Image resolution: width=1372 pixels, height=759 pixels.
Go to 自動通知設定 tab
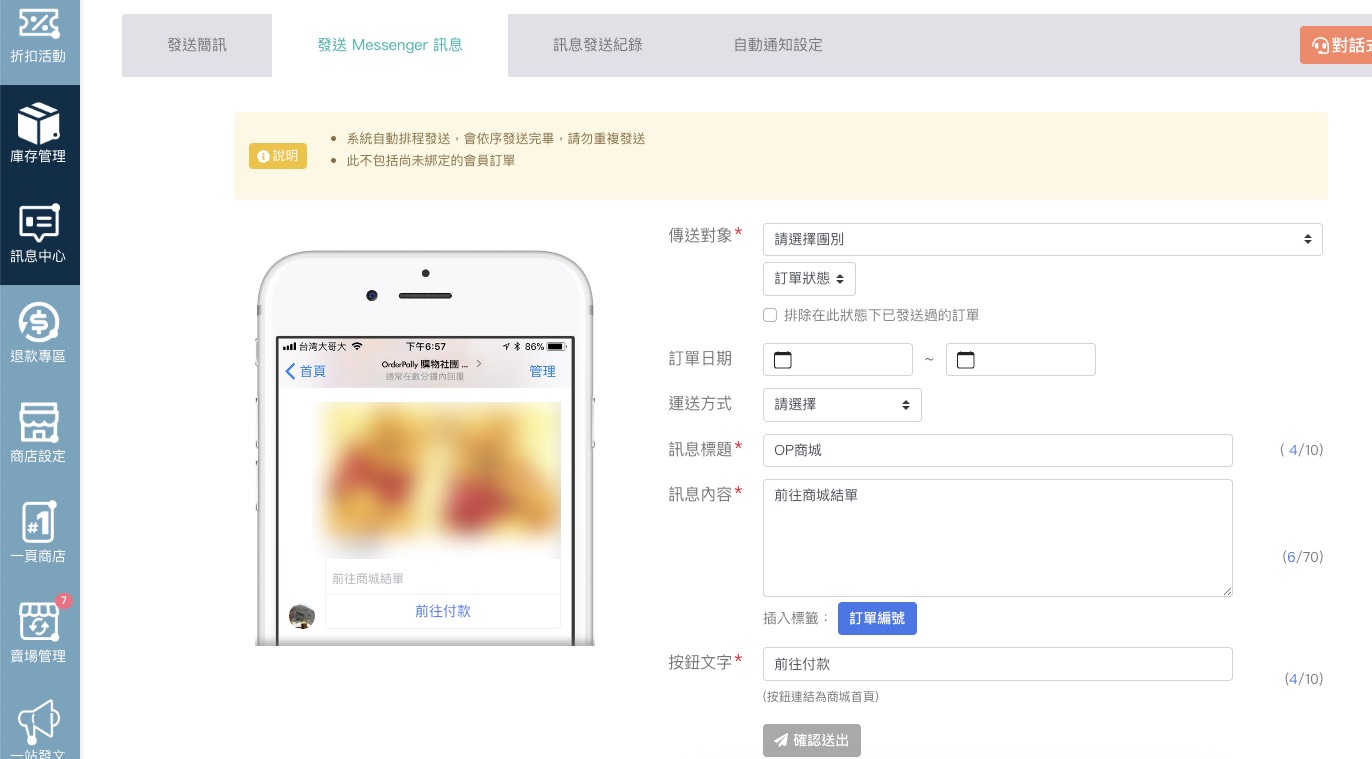pos(778,45)
